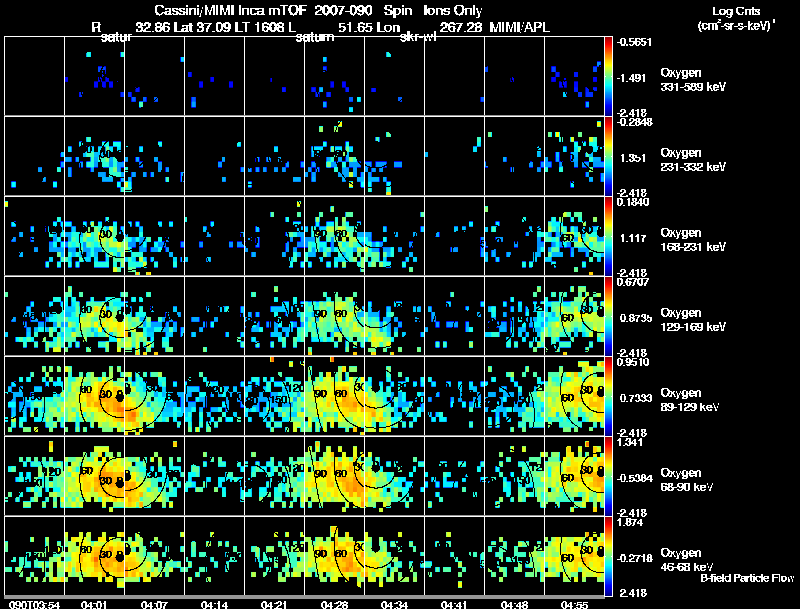800x609 pixels.
Task: Open the Oxygen 68-90 keV image at 090T03:54
Action: [34, 476]
